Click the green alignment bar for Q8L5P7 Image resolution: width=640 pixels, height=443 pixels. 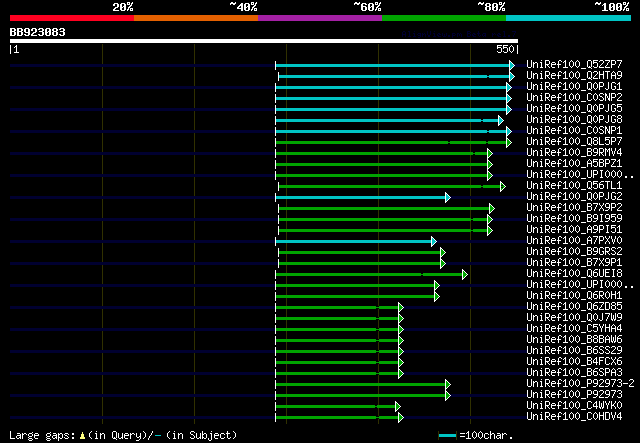391,142
